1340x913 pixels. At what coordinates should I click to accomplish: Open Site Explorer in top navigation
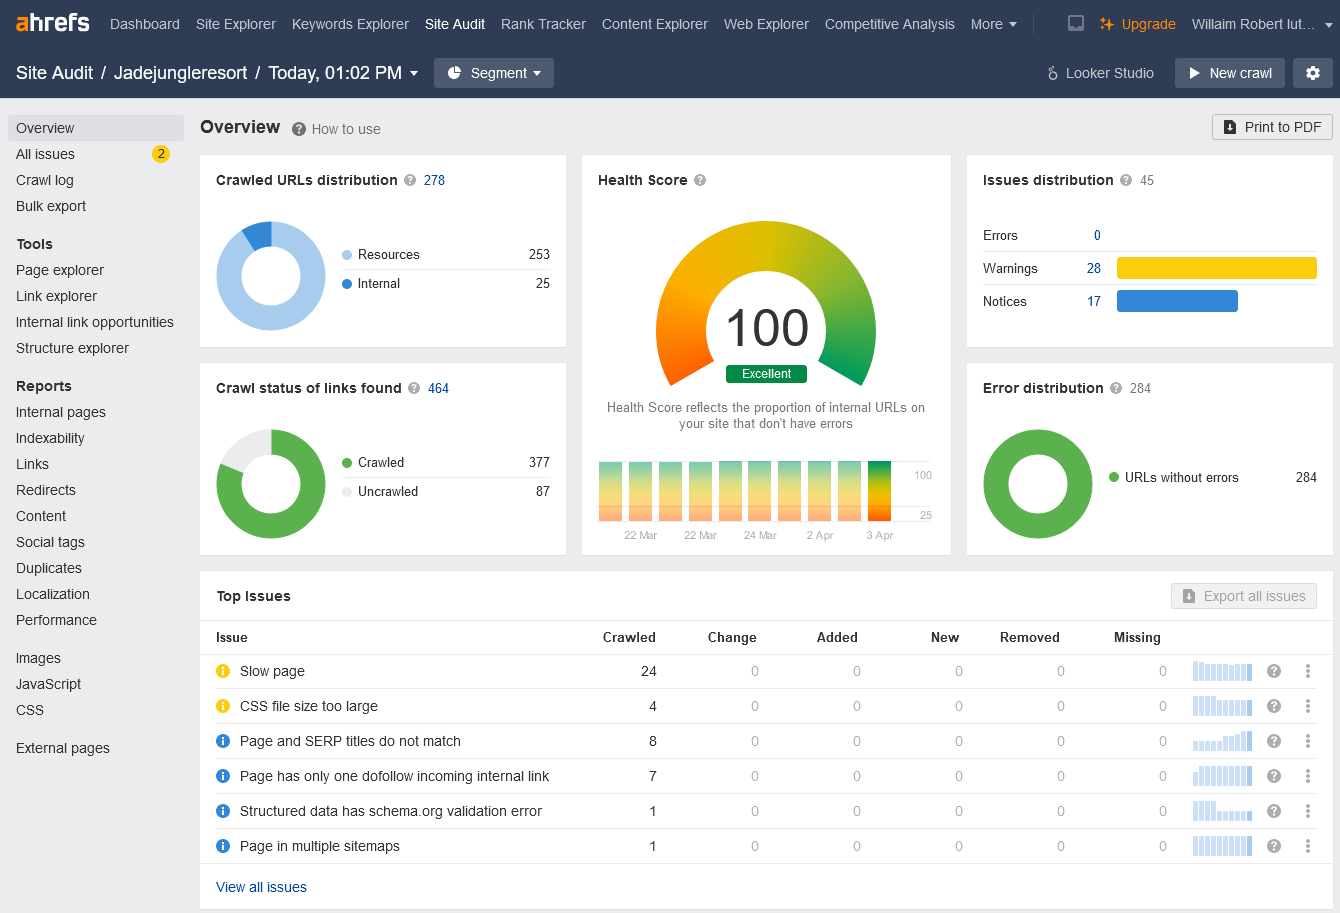(x=236, y=24)
